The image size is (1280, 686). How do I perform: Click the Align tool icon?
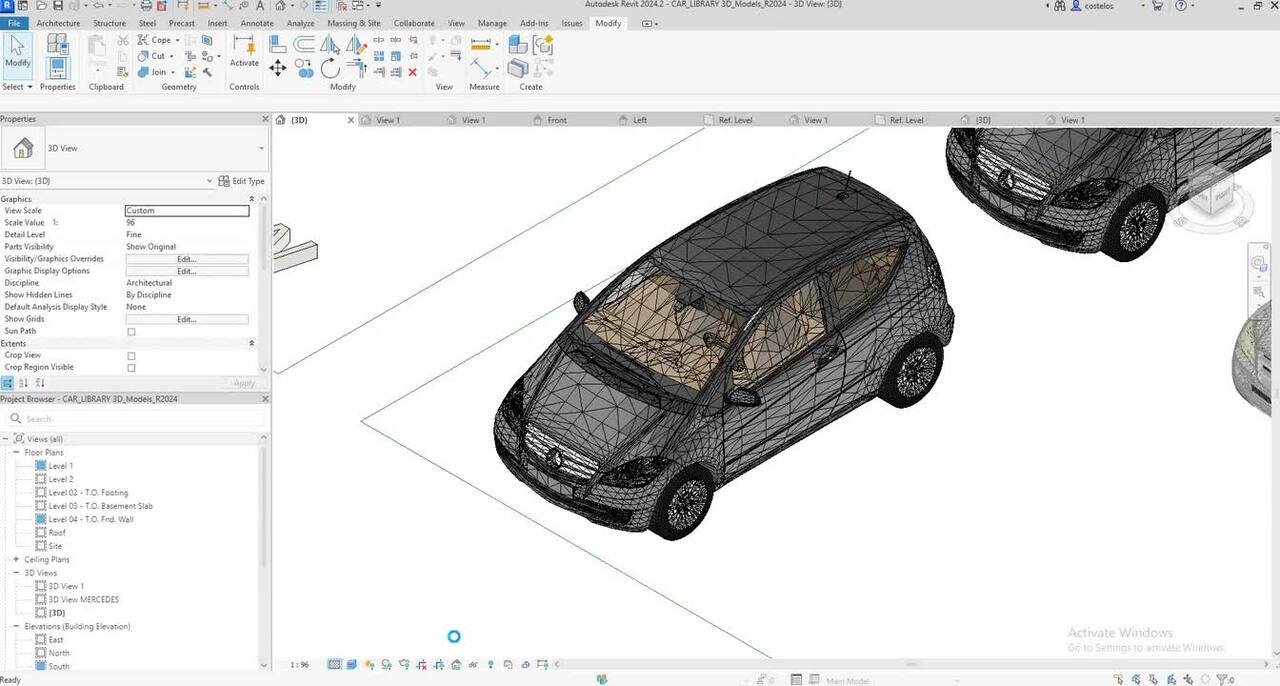[278, 45]
